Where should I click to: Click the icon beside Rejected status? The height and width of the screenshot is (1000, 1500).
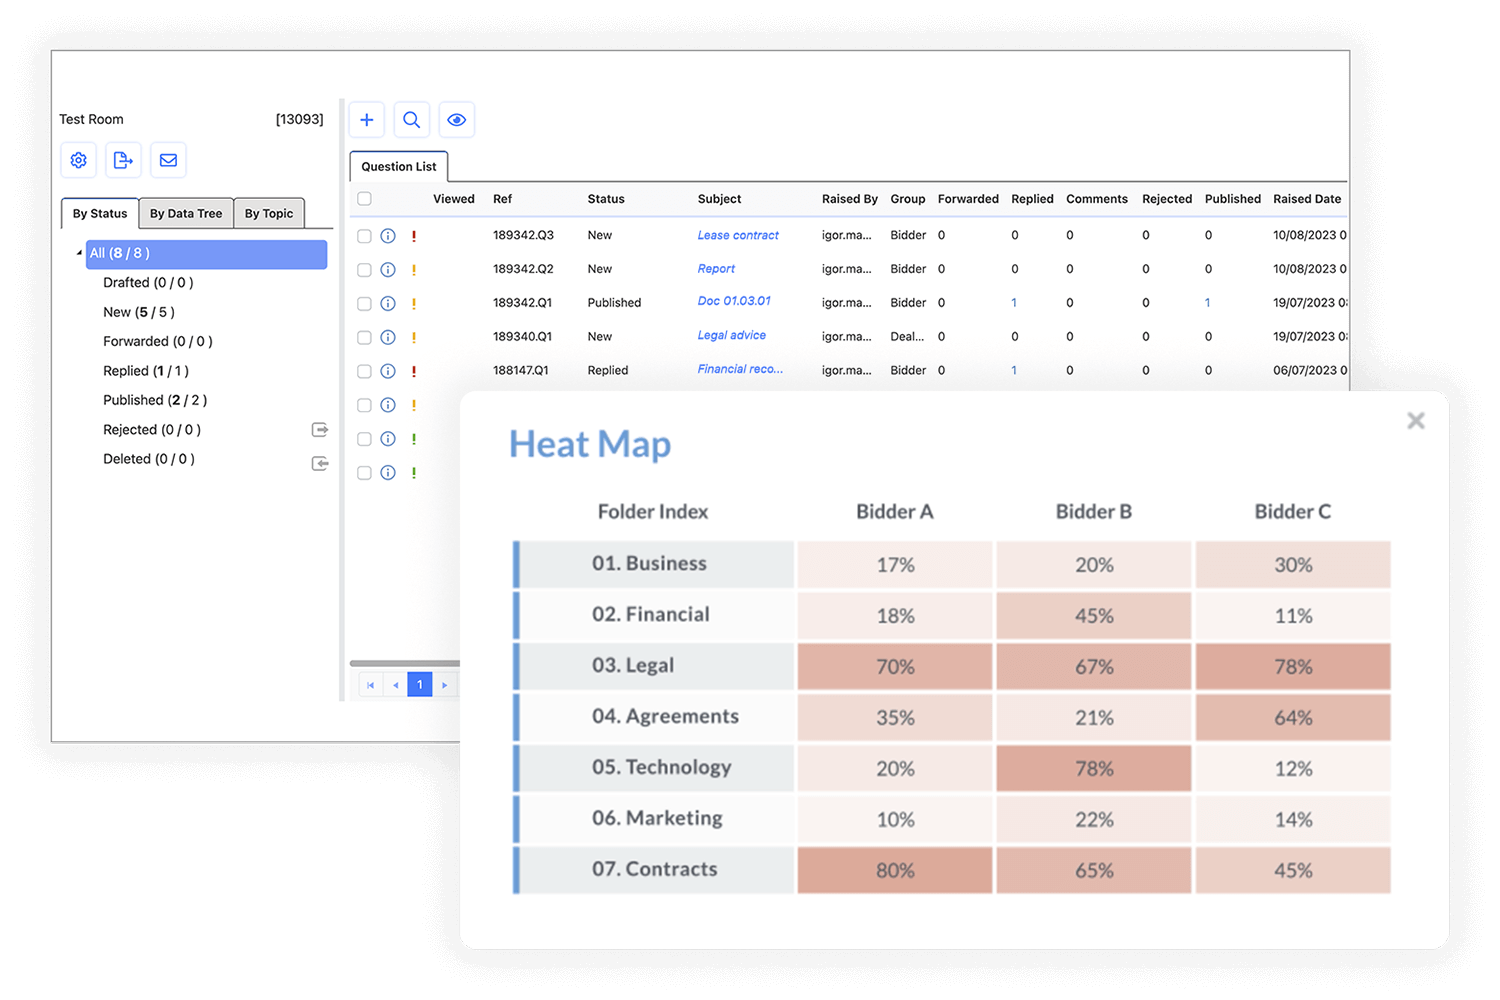point(320,430)
